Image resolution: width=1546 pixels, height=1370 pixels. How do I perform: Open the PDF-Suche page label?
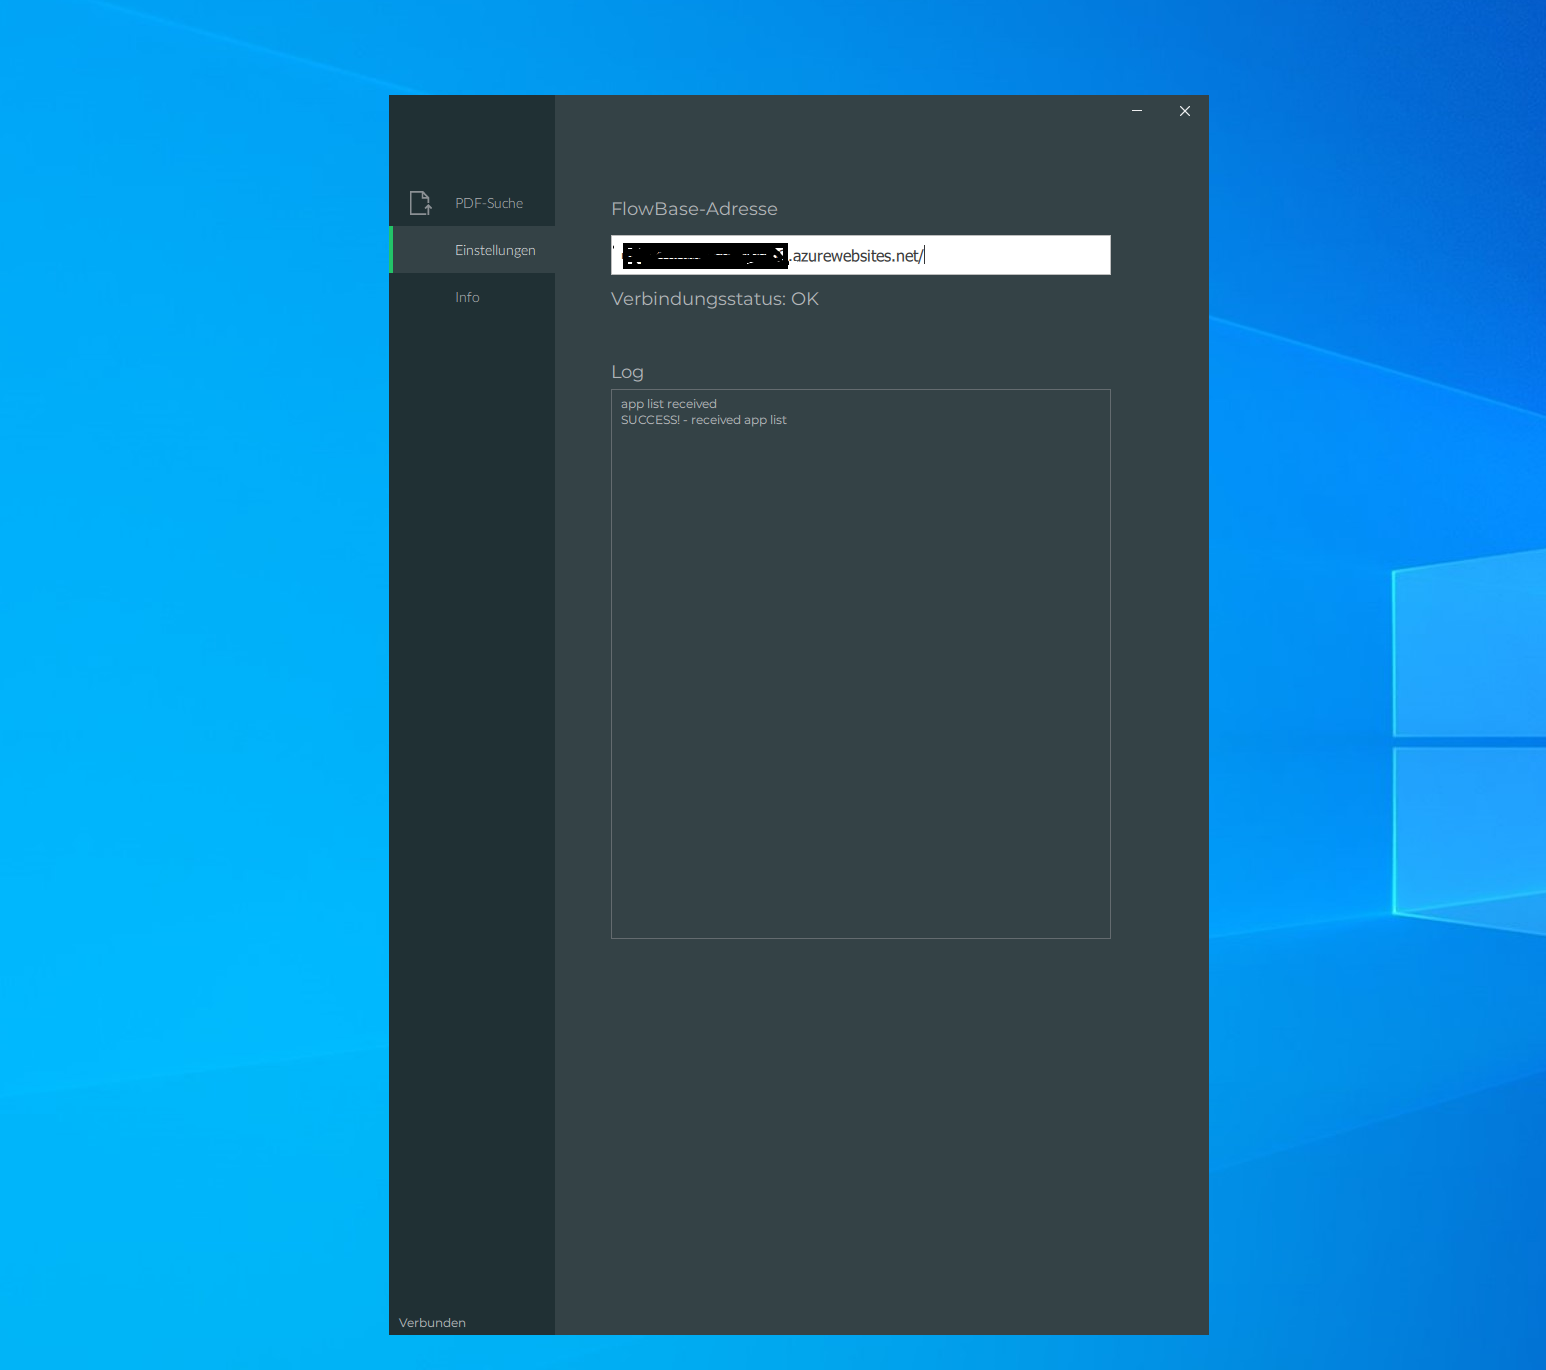coord(488,203)
